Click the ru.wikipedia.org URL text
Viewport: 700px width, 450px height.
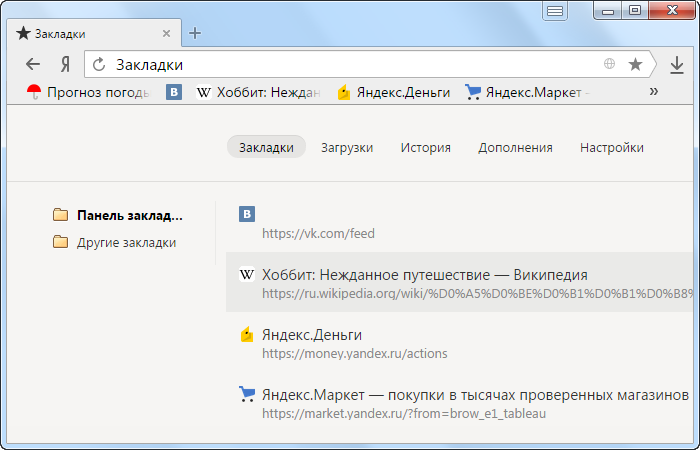tap(477, 293)
